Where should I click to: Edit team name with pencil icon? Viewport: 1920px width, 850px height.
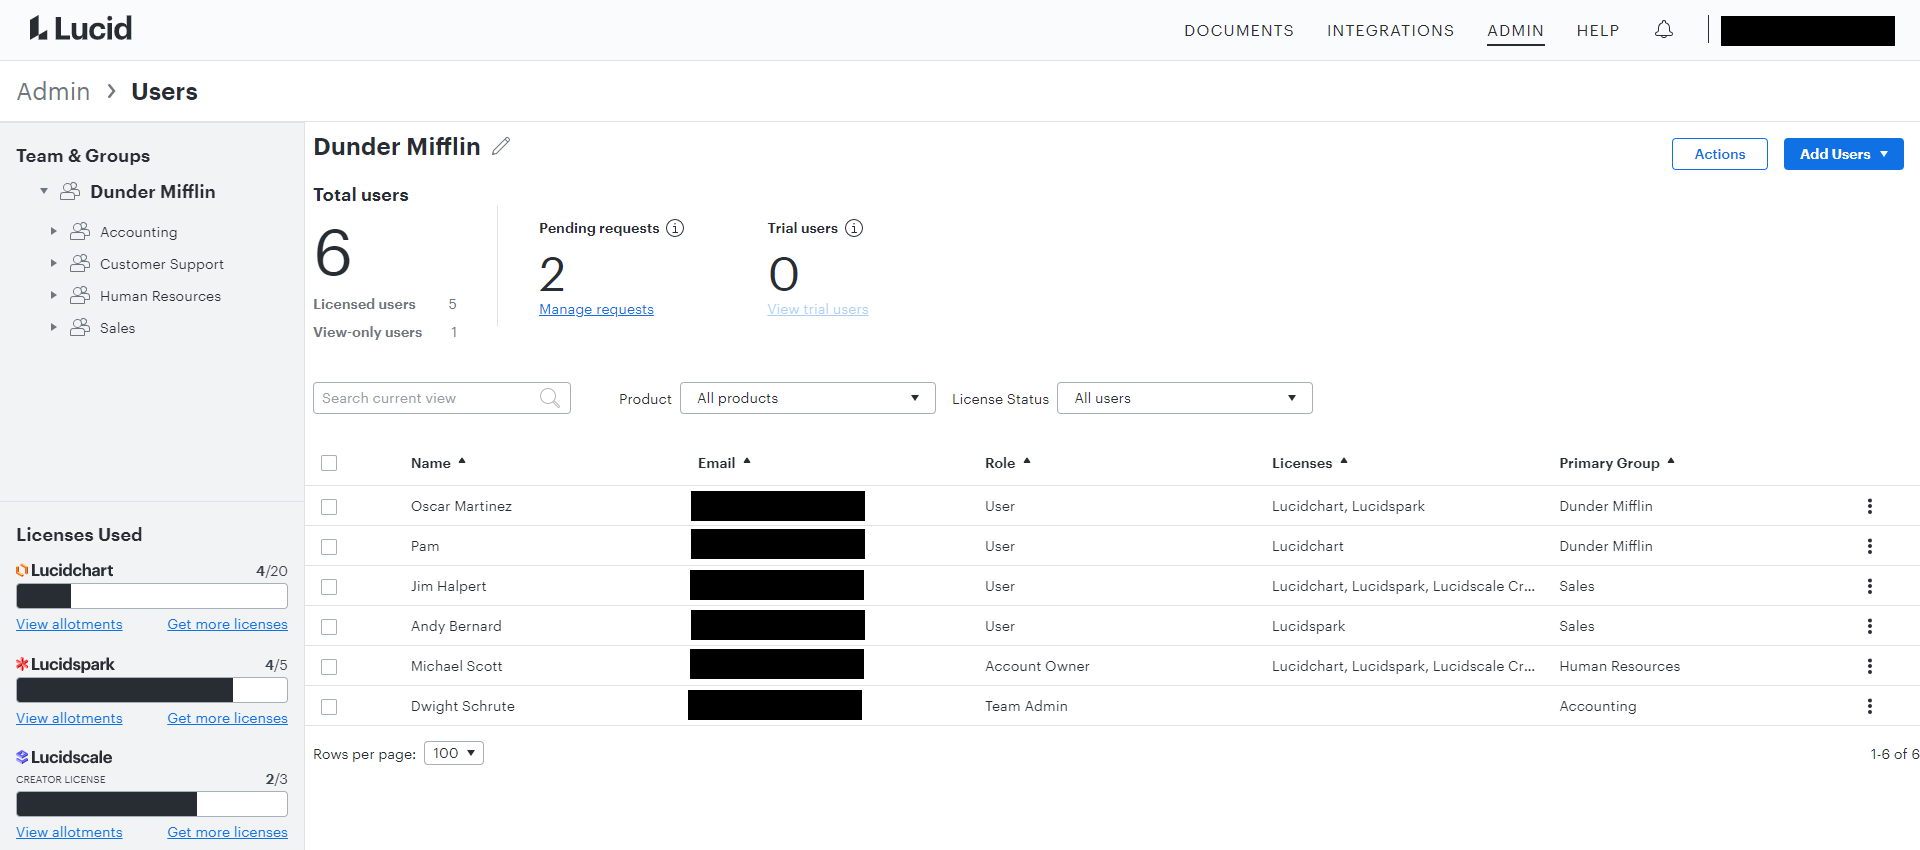point(501,146)
